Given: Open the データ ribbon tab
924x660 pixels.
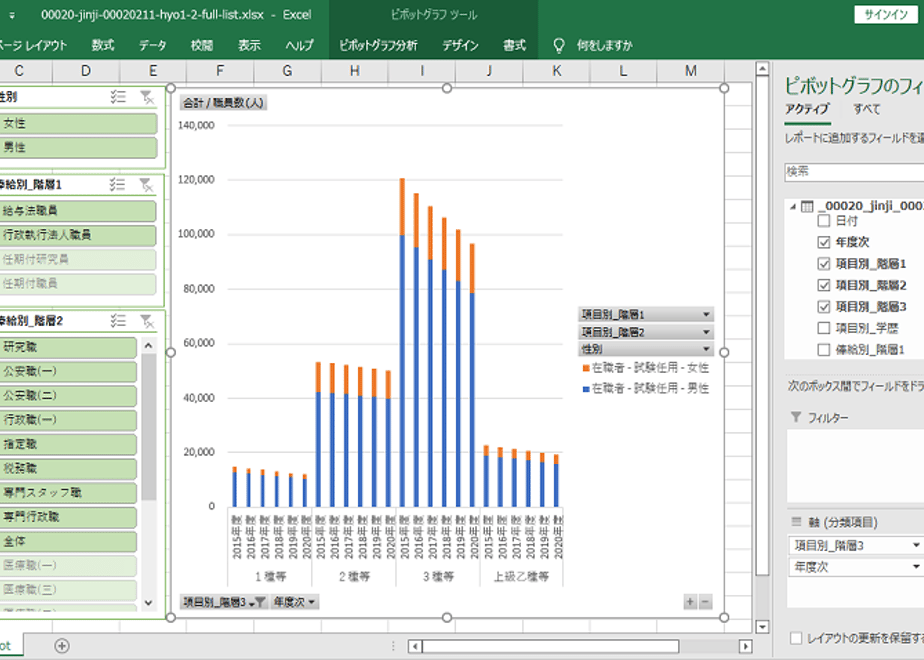Looking at the screenshot, I should (153, 45).
